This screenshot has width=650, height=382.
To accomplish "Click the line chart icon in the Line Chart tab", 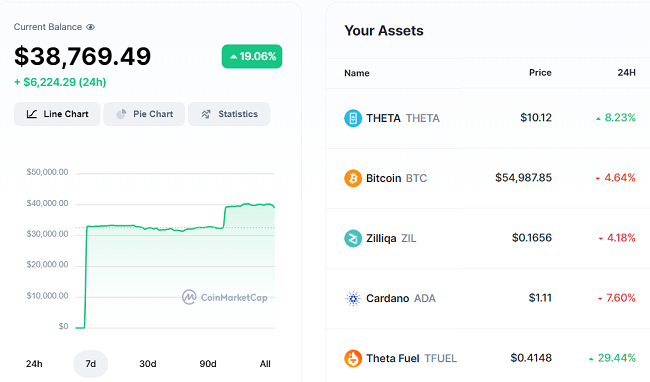I will tap(32, 114).
